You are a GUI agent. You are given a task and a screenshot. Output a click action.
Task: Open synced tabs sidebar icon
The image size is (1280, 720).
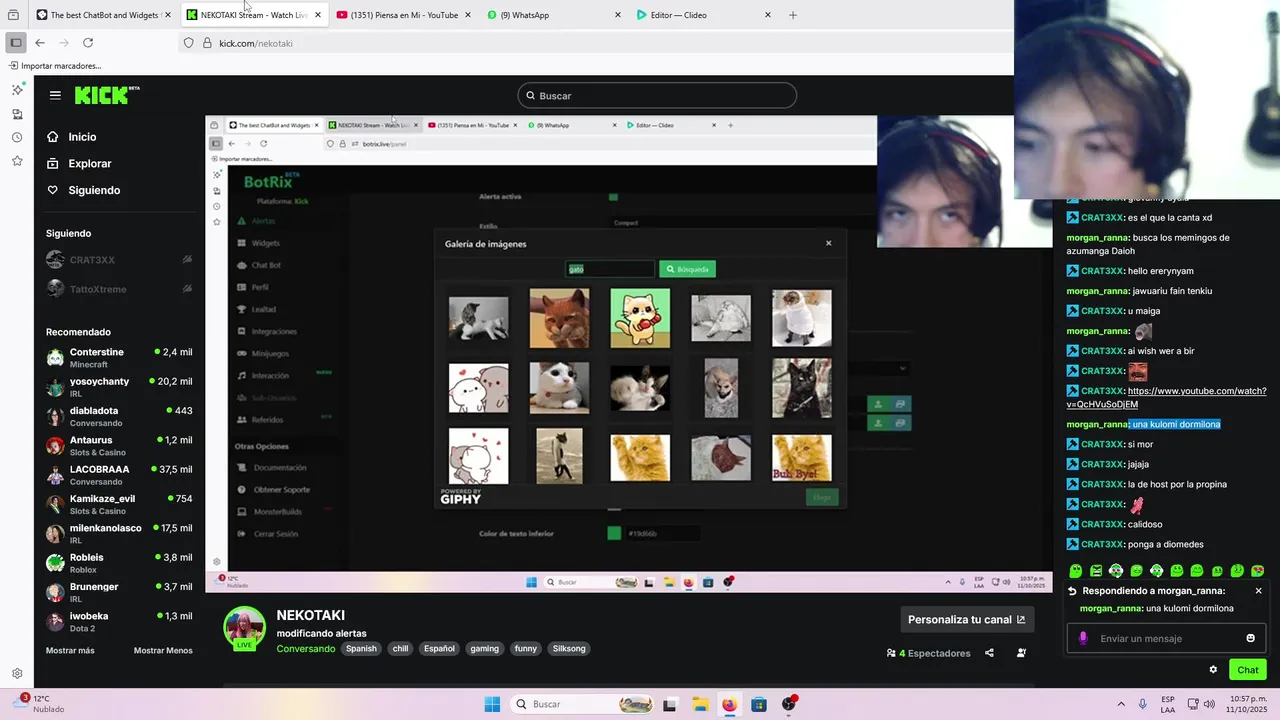(x=17, y=114)
